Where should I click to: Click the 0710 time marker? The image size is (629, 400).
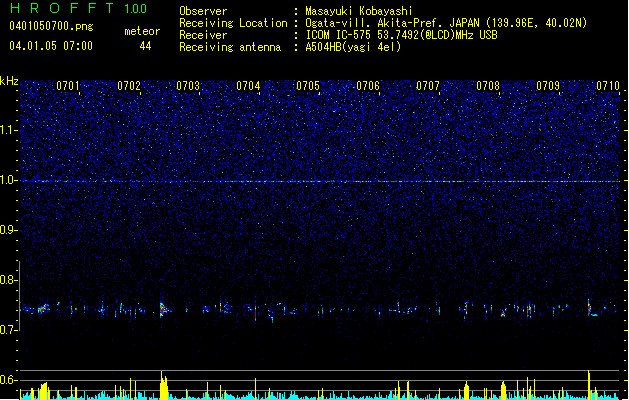[608, 86]
